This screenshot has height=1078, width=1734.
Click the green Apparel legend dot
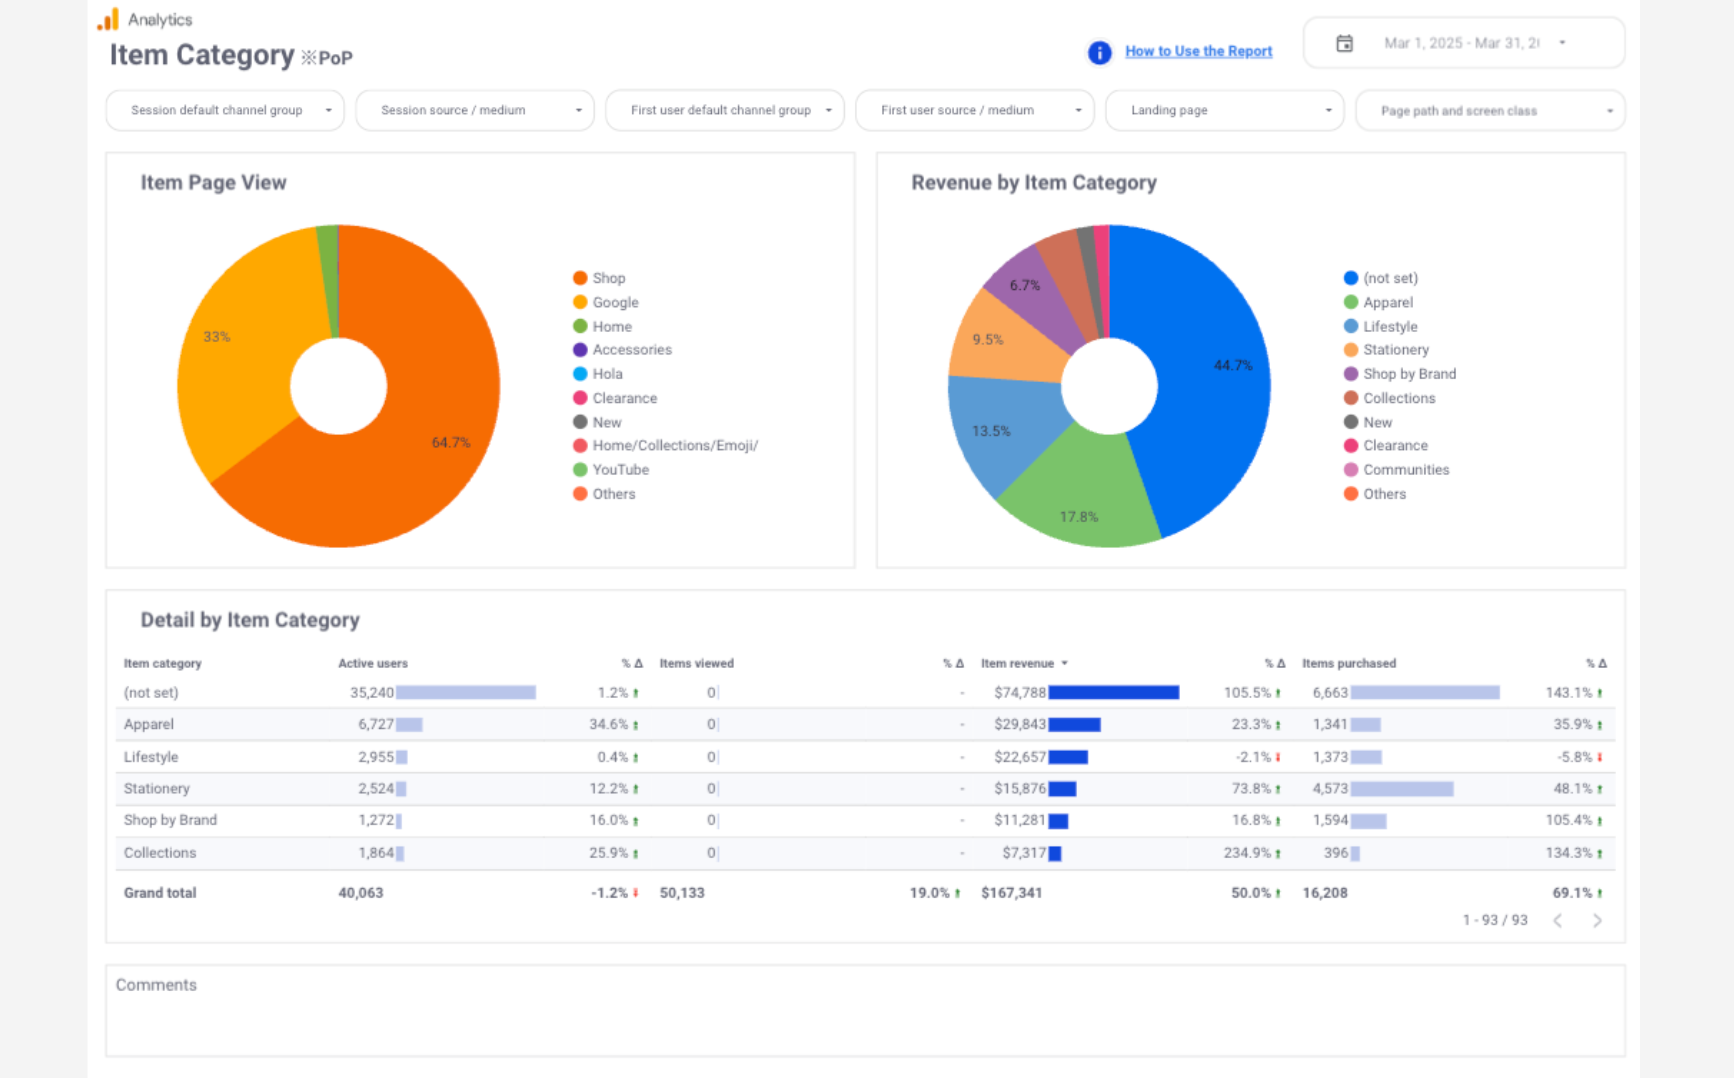[1351, 302]
